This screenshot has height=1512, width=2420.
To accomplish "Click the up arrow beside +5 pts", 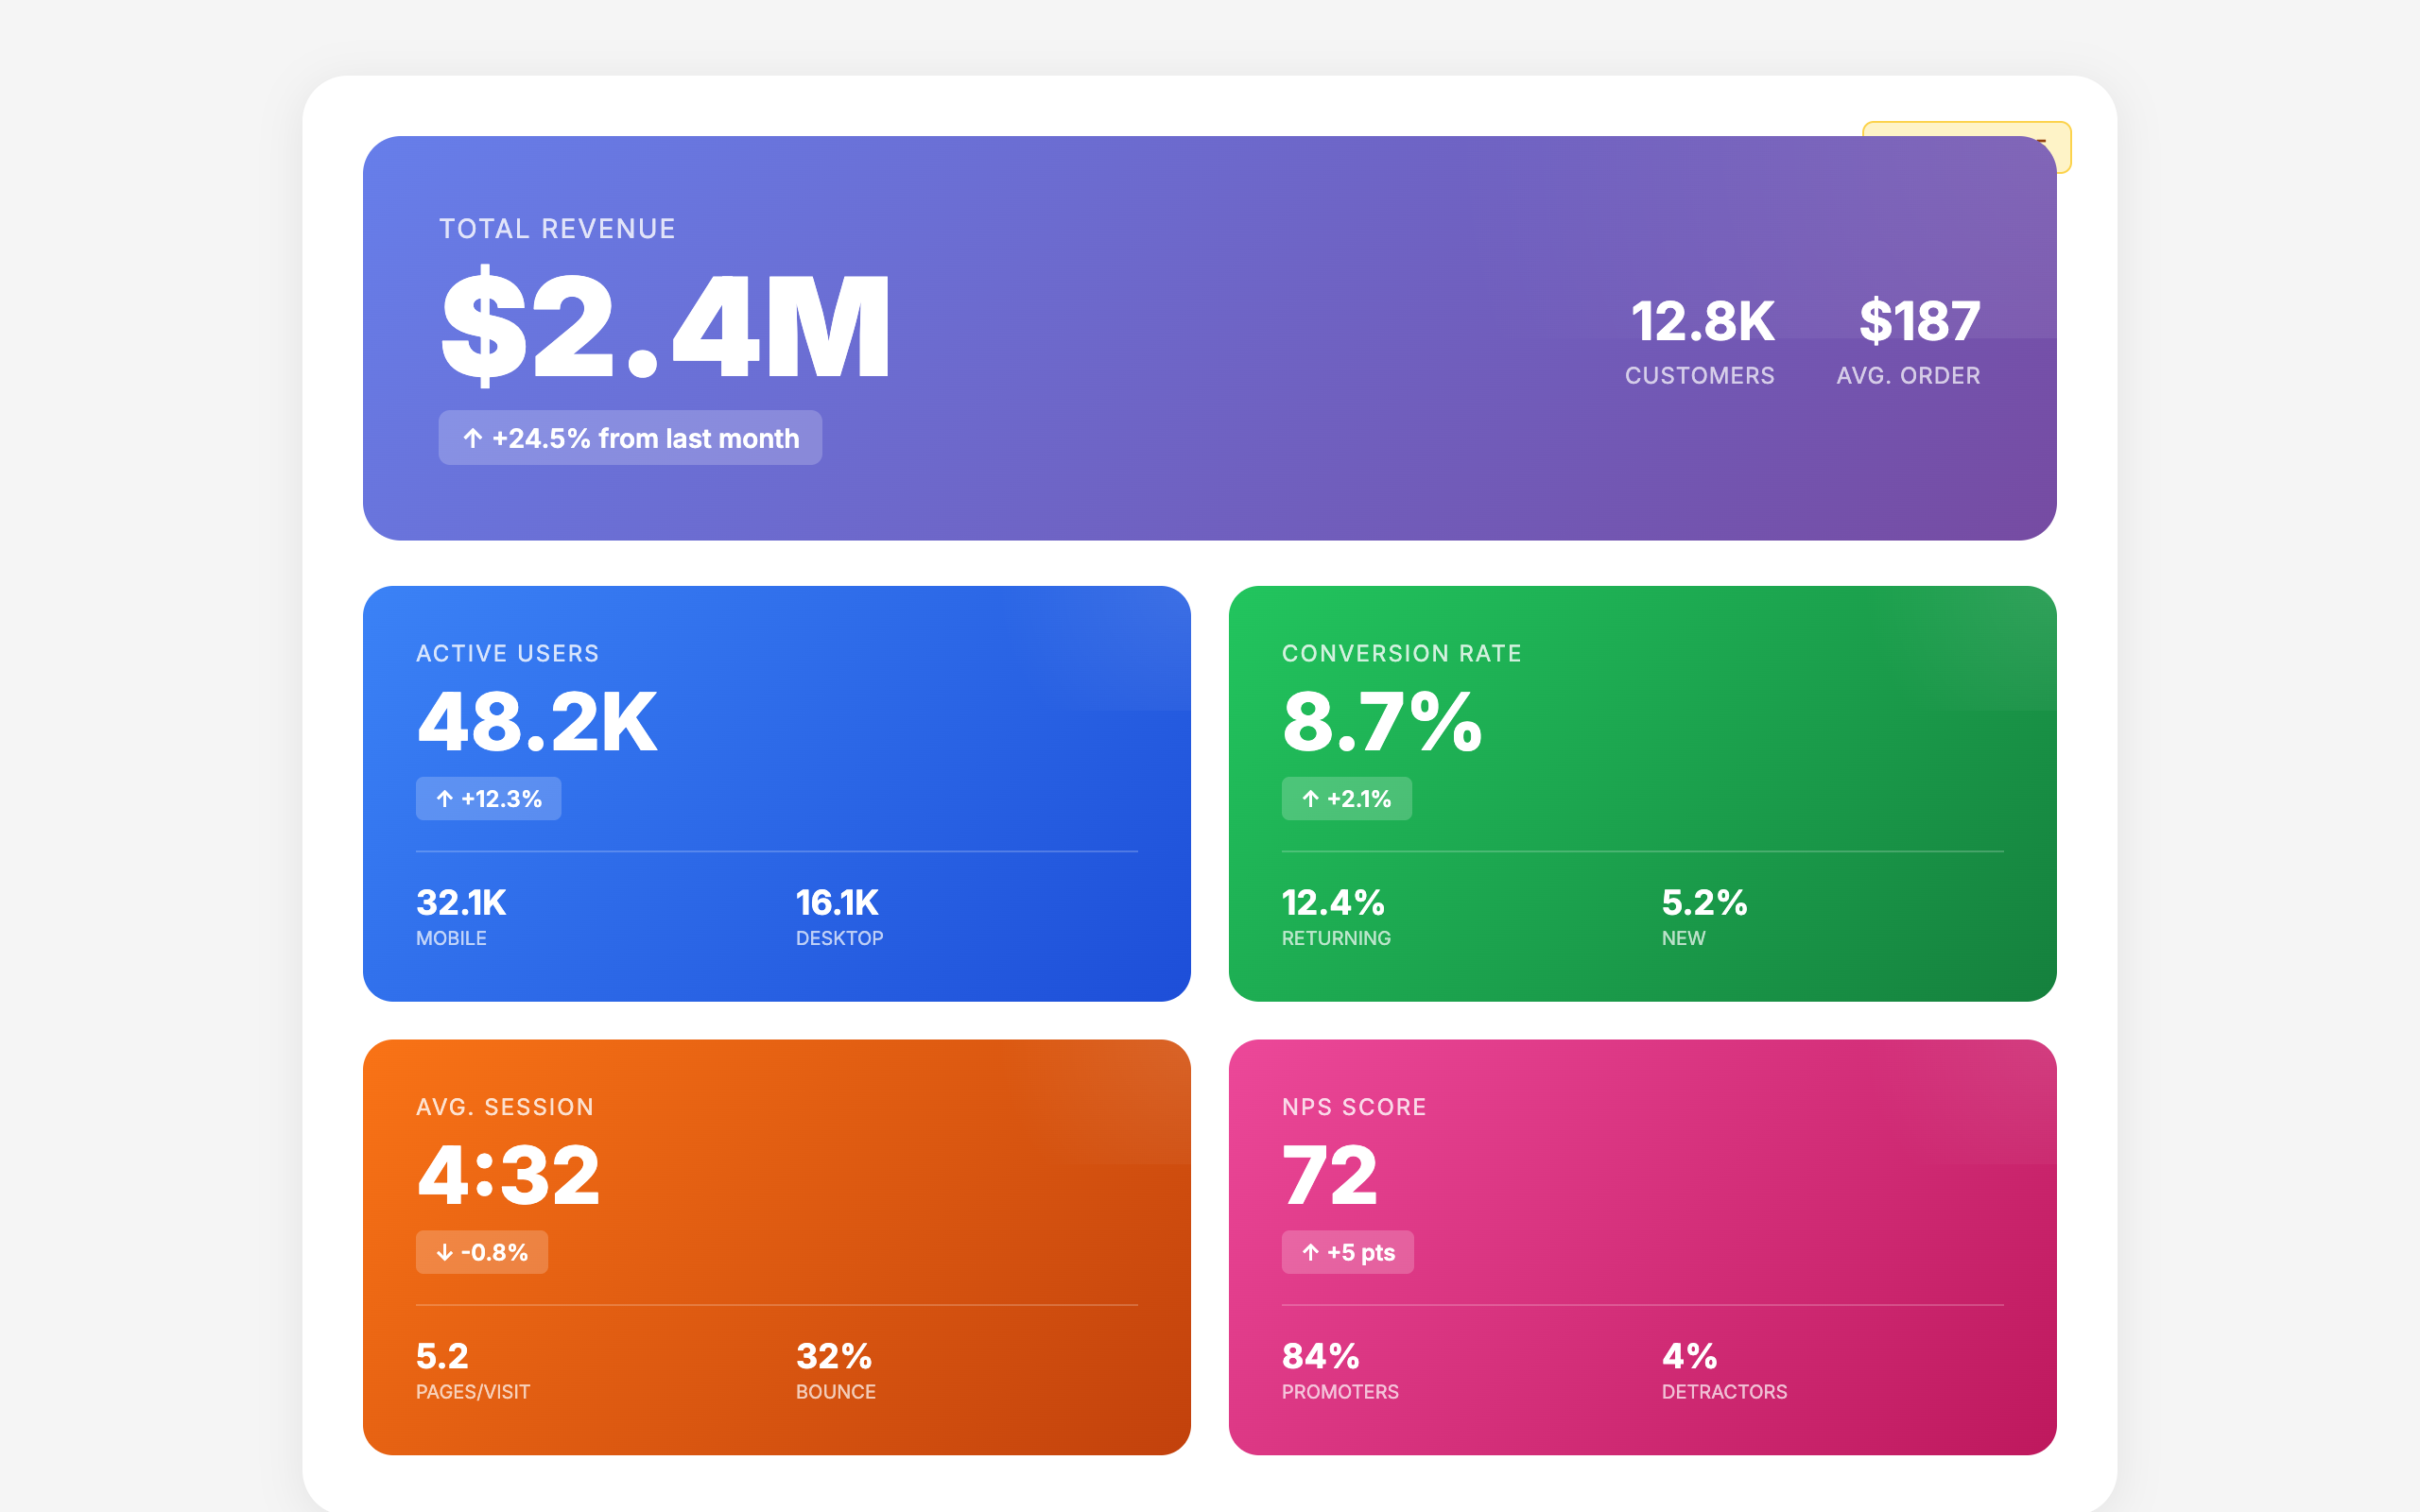I will pos(1310,1252).
